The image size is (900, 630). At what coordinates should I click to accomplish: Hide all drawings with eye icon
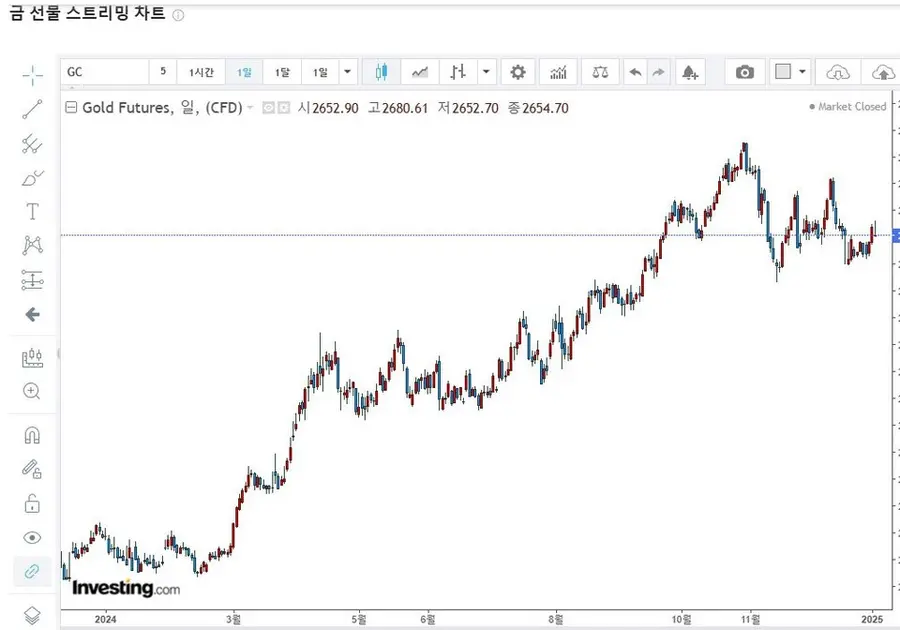click(32, 538)
